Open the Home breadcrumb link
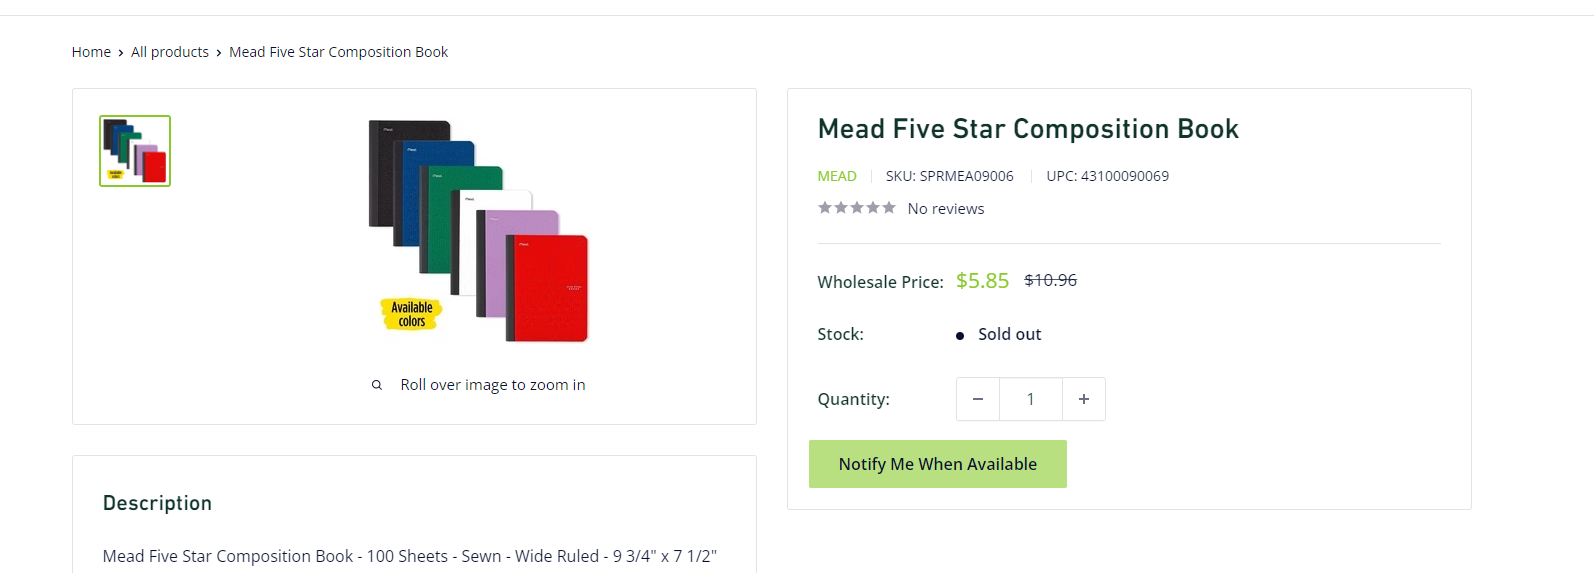The image size is (1594, 573). 91,52
